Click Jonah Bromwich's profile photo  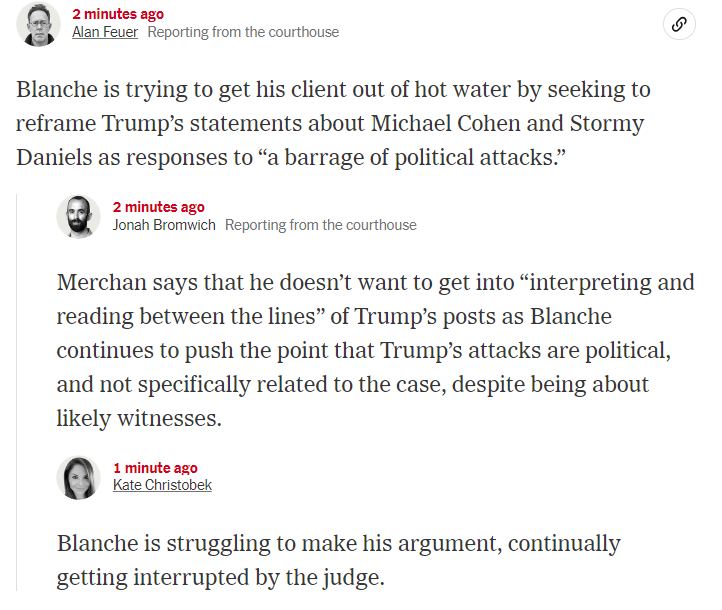click(x=78, y=216)
